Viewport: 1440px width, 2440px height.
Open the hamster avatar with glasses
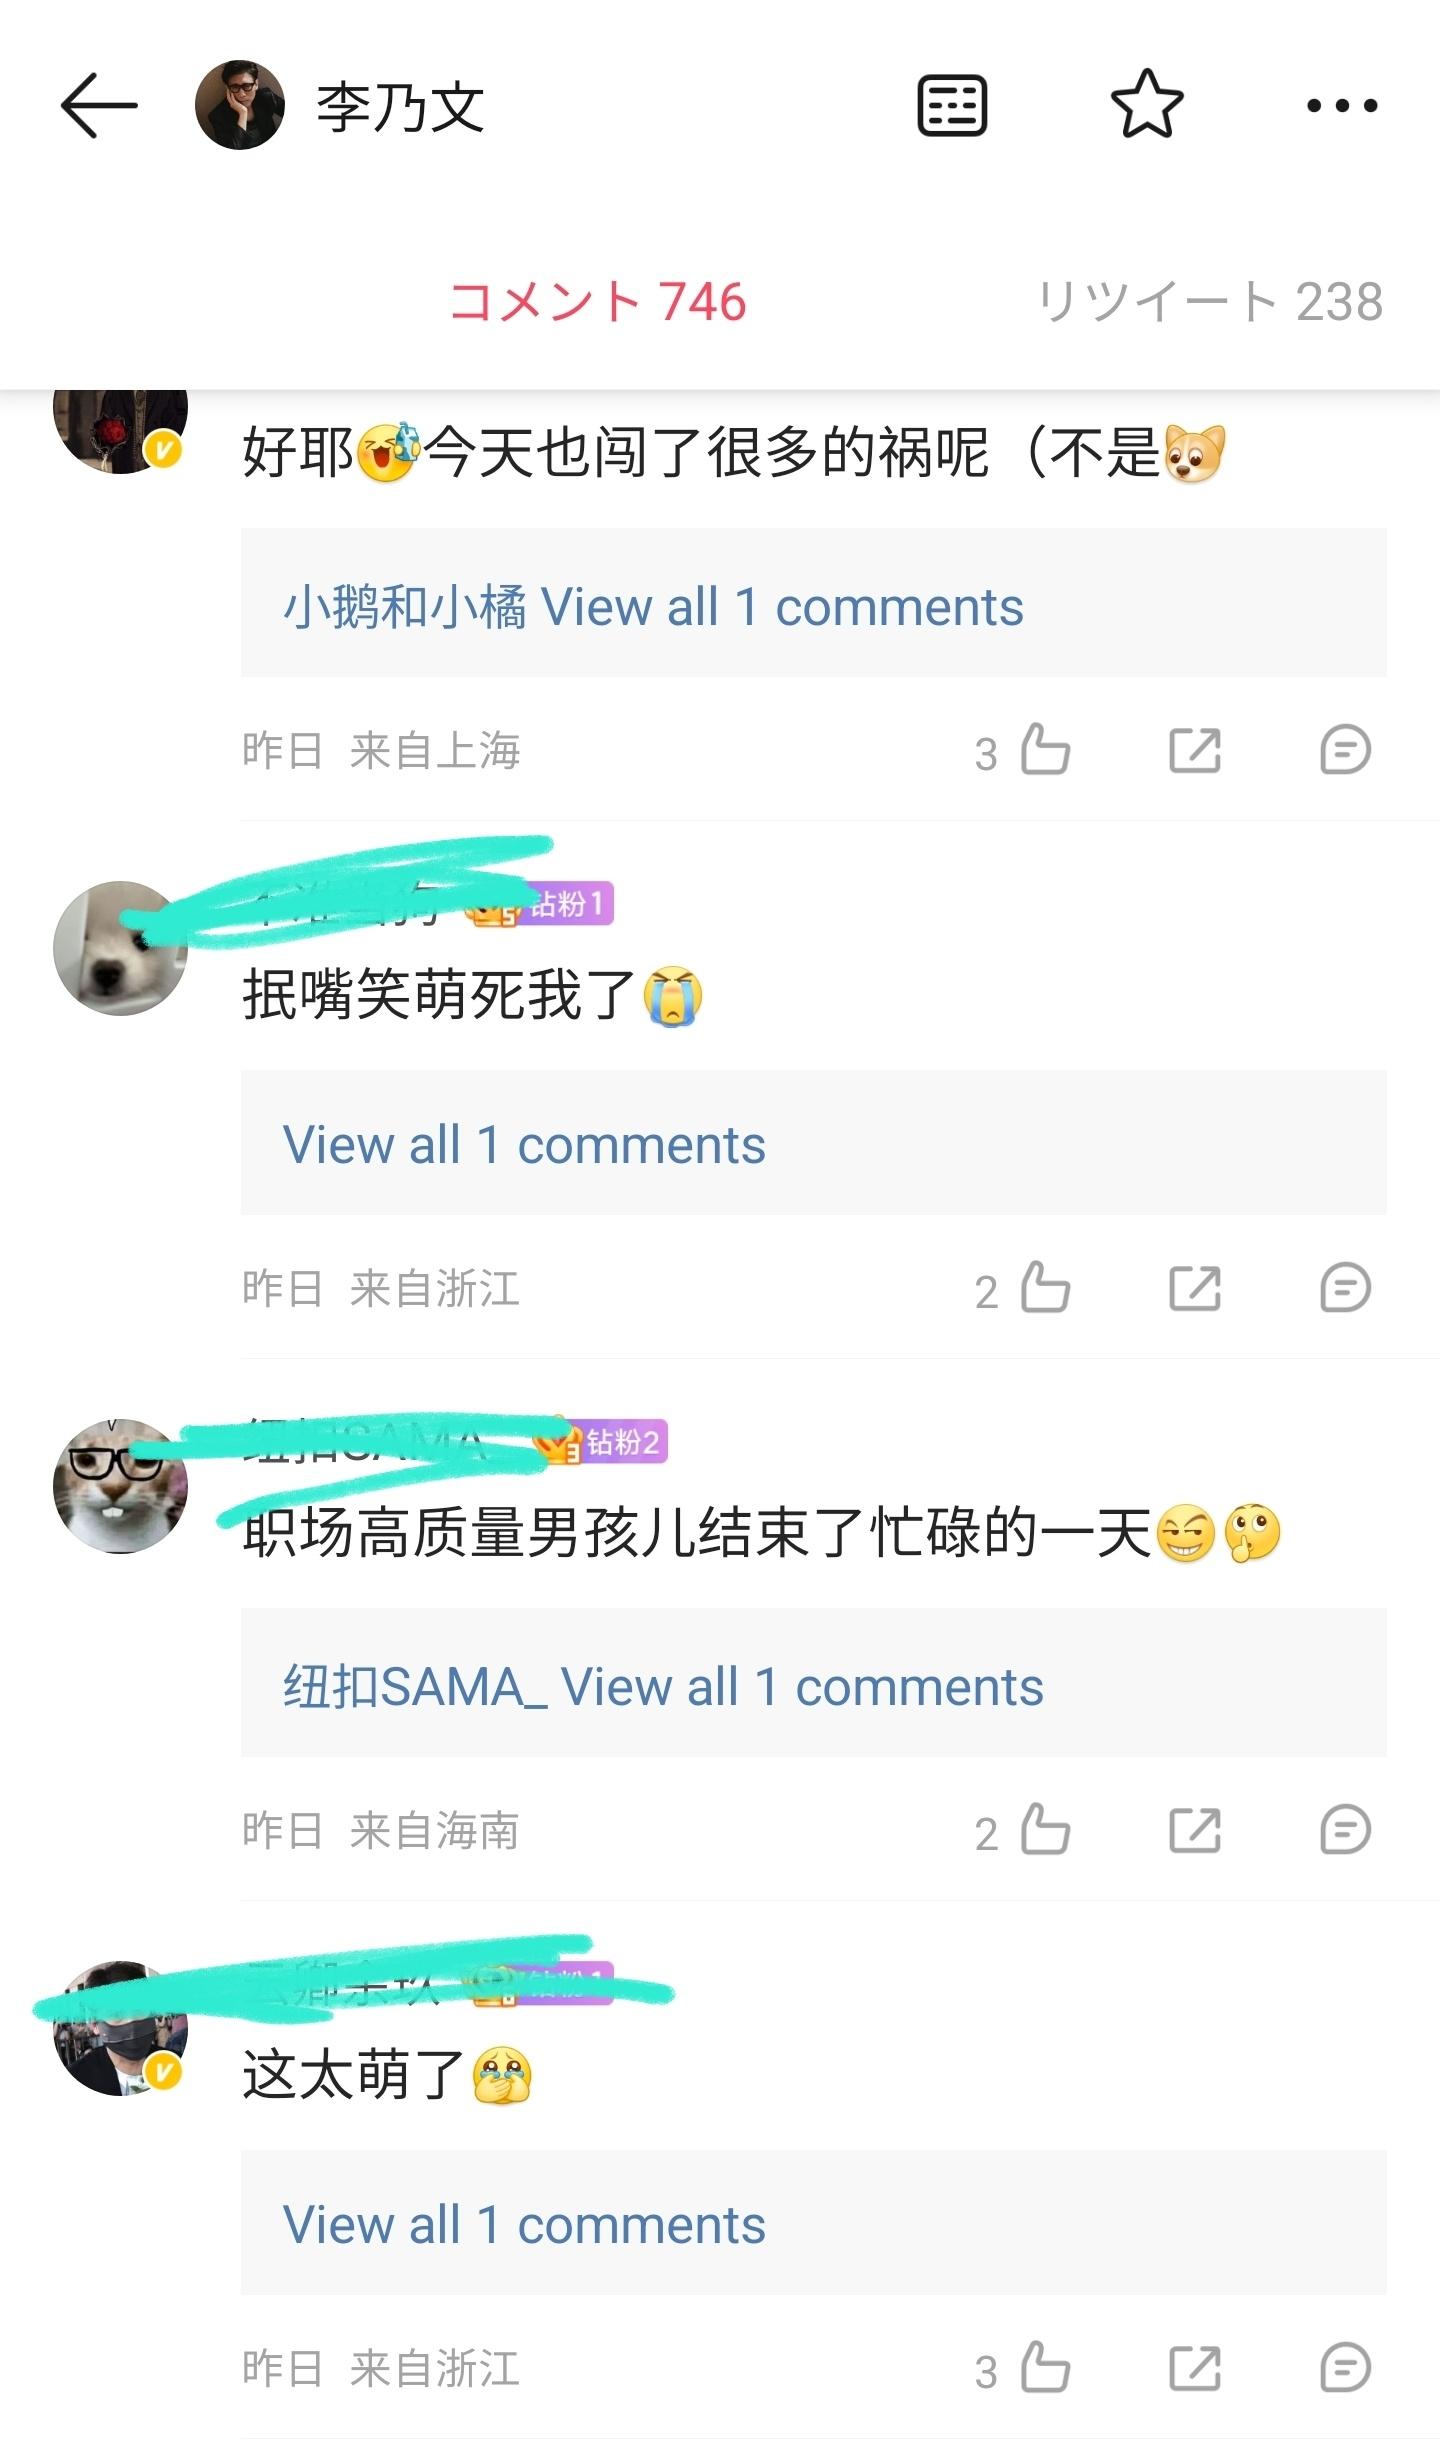[120, 1486]
